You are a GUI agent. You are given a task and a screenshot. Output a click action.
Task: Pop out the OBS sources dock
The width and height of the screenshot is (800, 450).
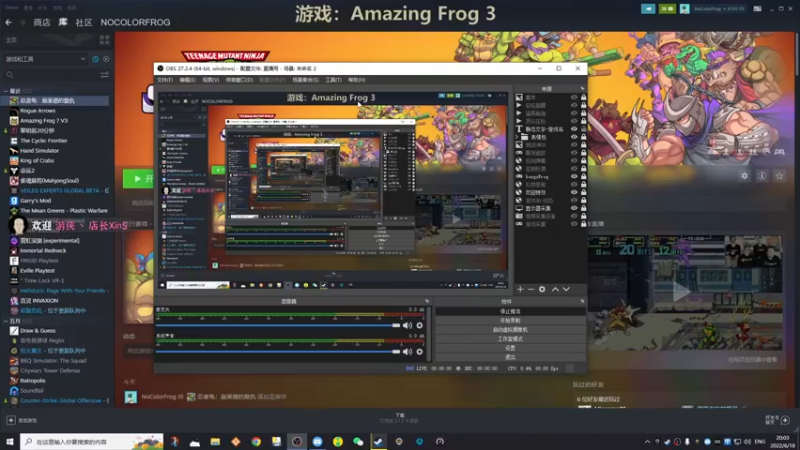582,89
